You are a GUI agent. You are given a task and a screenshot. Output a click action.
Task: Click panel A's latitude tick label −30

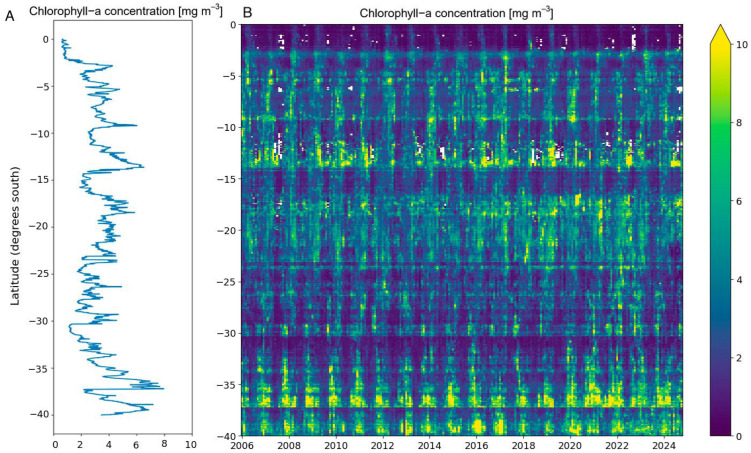[x=39, y=321]
